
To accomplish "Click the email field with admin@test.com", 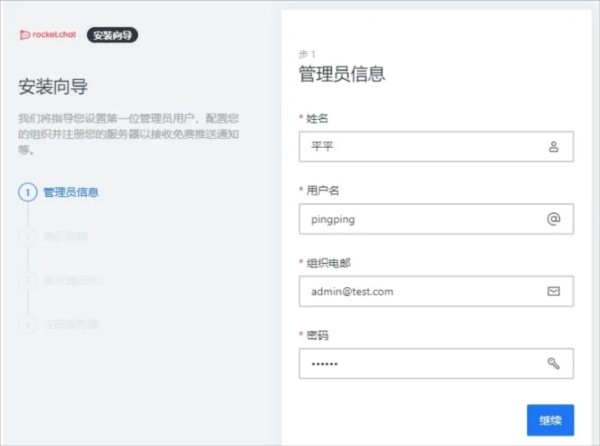I will (x=420, y=291).
